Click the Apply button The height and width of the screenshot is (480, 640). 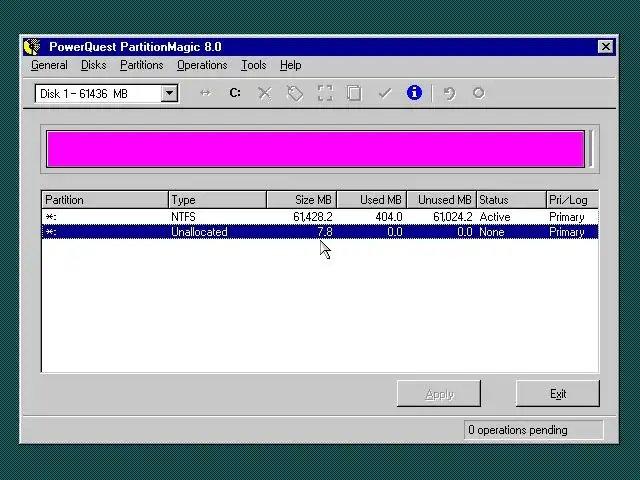tap(439, 393)
